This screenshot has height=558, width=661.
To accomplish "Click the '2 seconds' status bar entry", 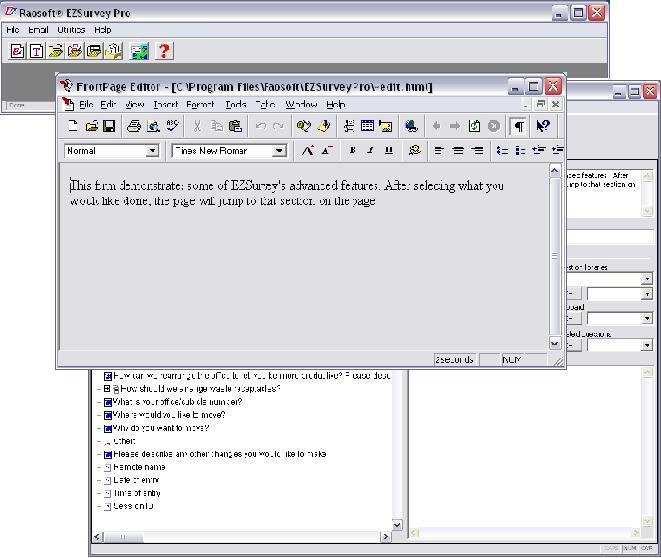I will [x=455, y=359].
